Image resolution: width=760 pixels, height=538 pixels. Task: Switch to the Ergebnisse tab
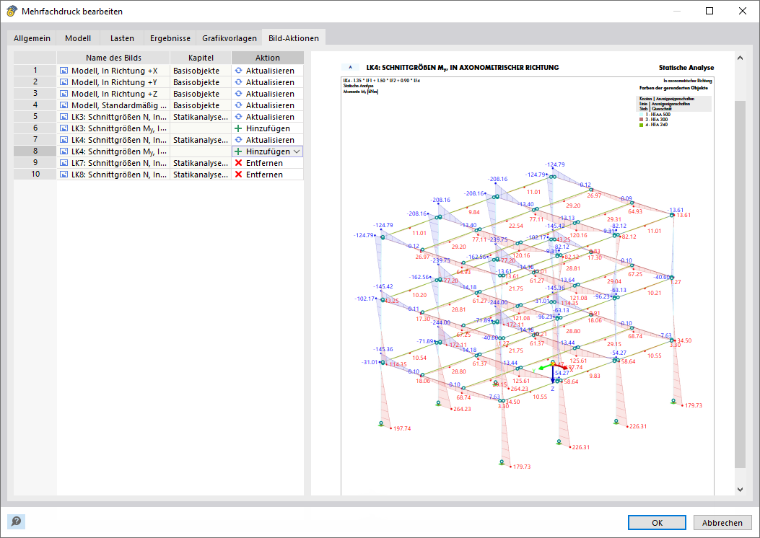170,38
